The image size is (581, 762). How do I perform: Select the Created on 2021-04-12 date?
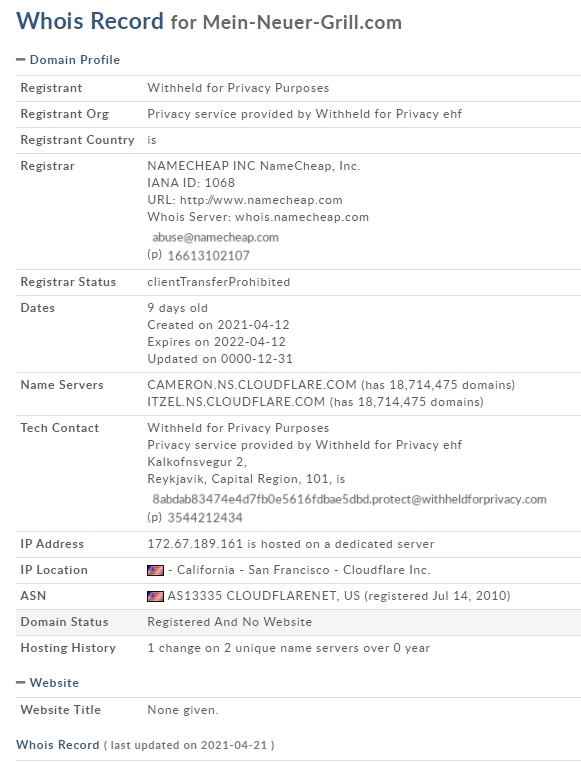218,325
